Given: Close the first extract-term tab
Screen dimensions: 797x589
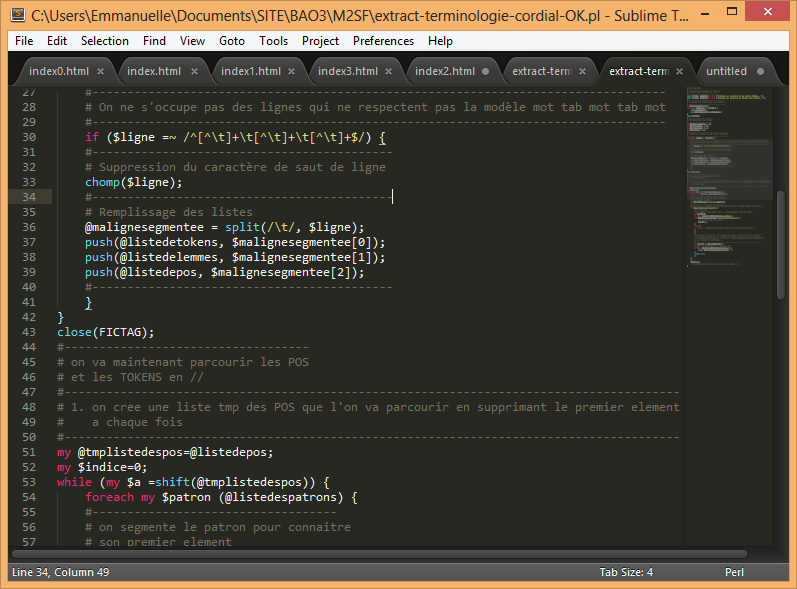Looking at the screenshot, I should (583, 72).
